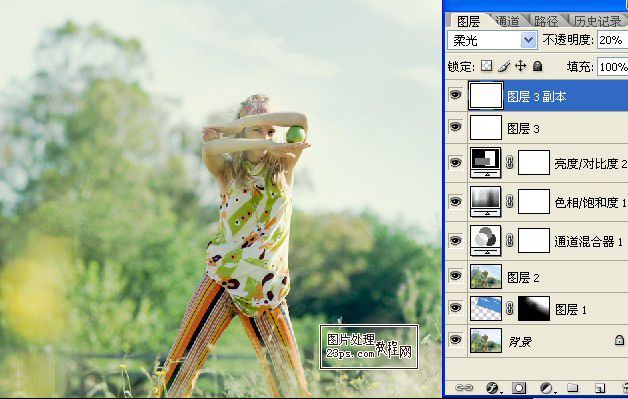This screenshot has height=399, width=628.
Task: Click the fill field showing 100%
Action: click(612, 66)
